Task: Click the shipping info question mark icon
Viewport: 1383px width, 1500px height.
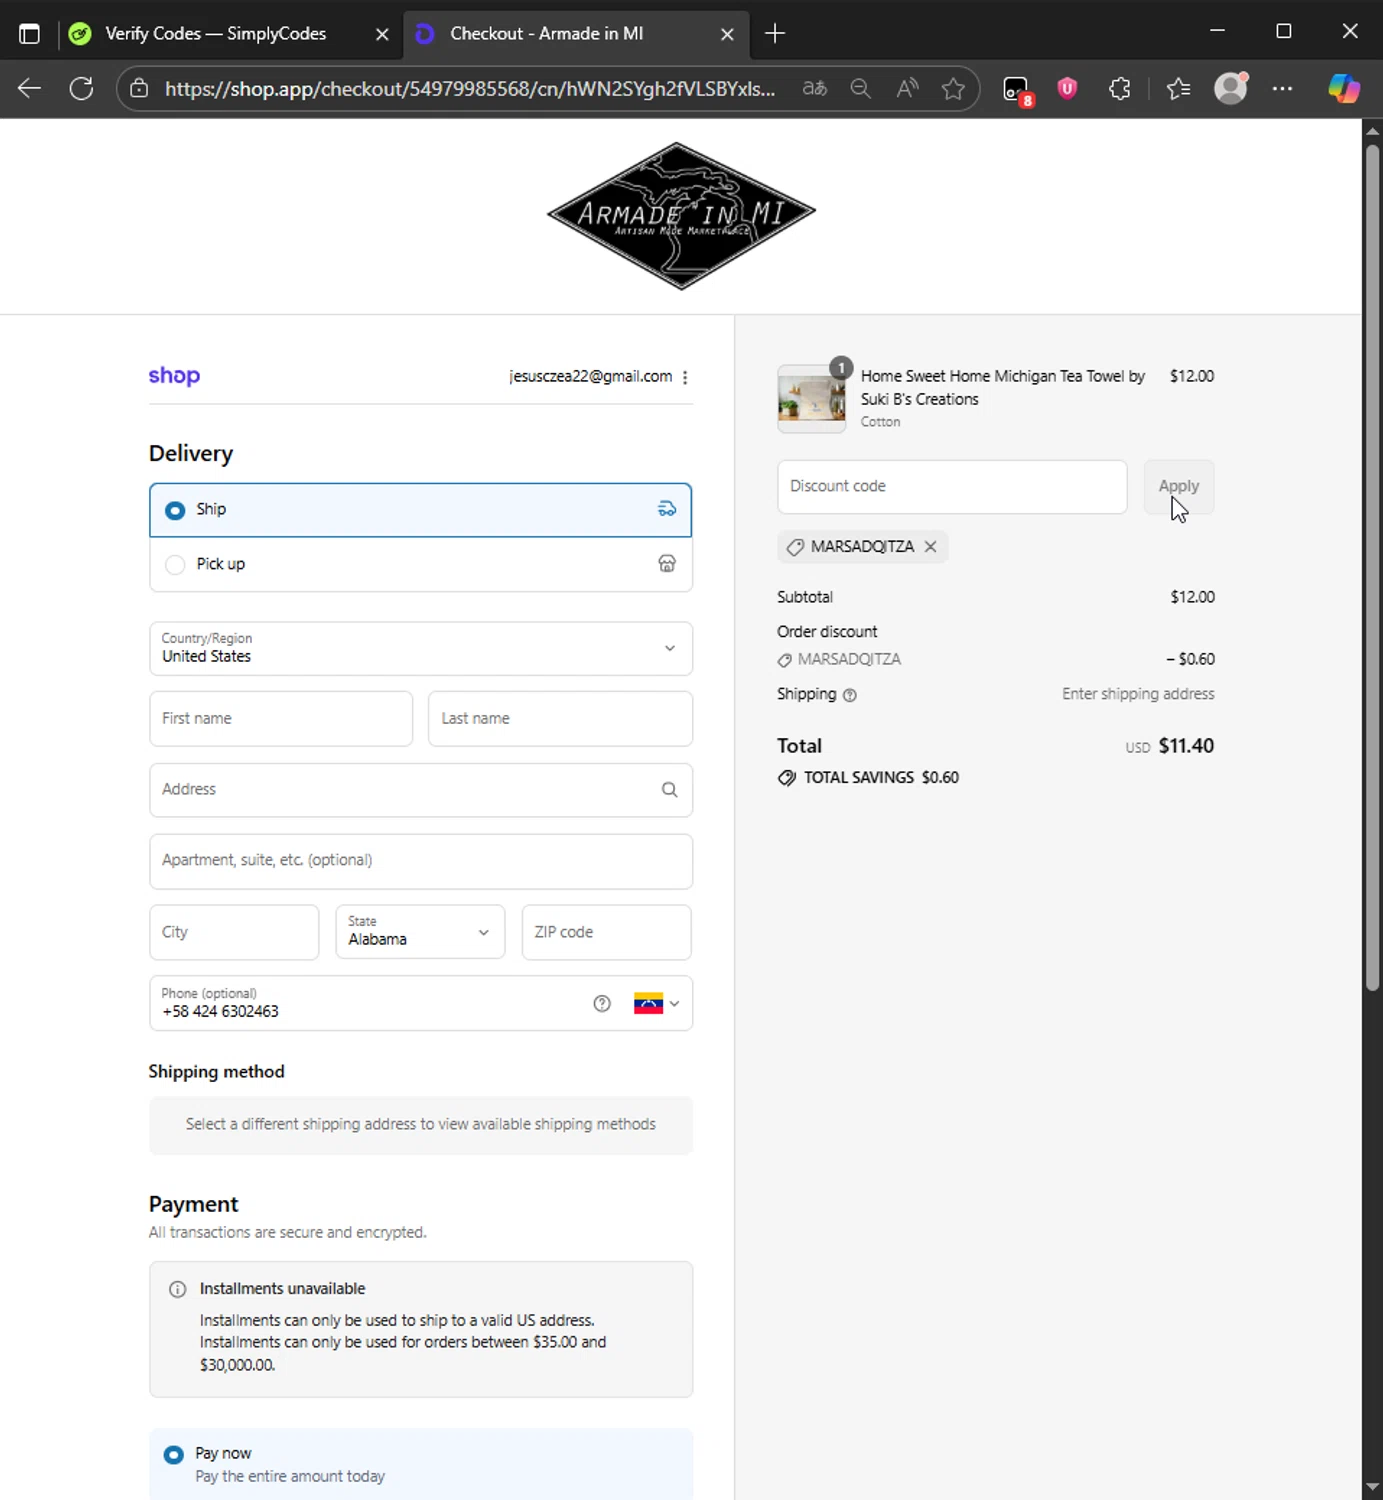Action: (850, 695)
